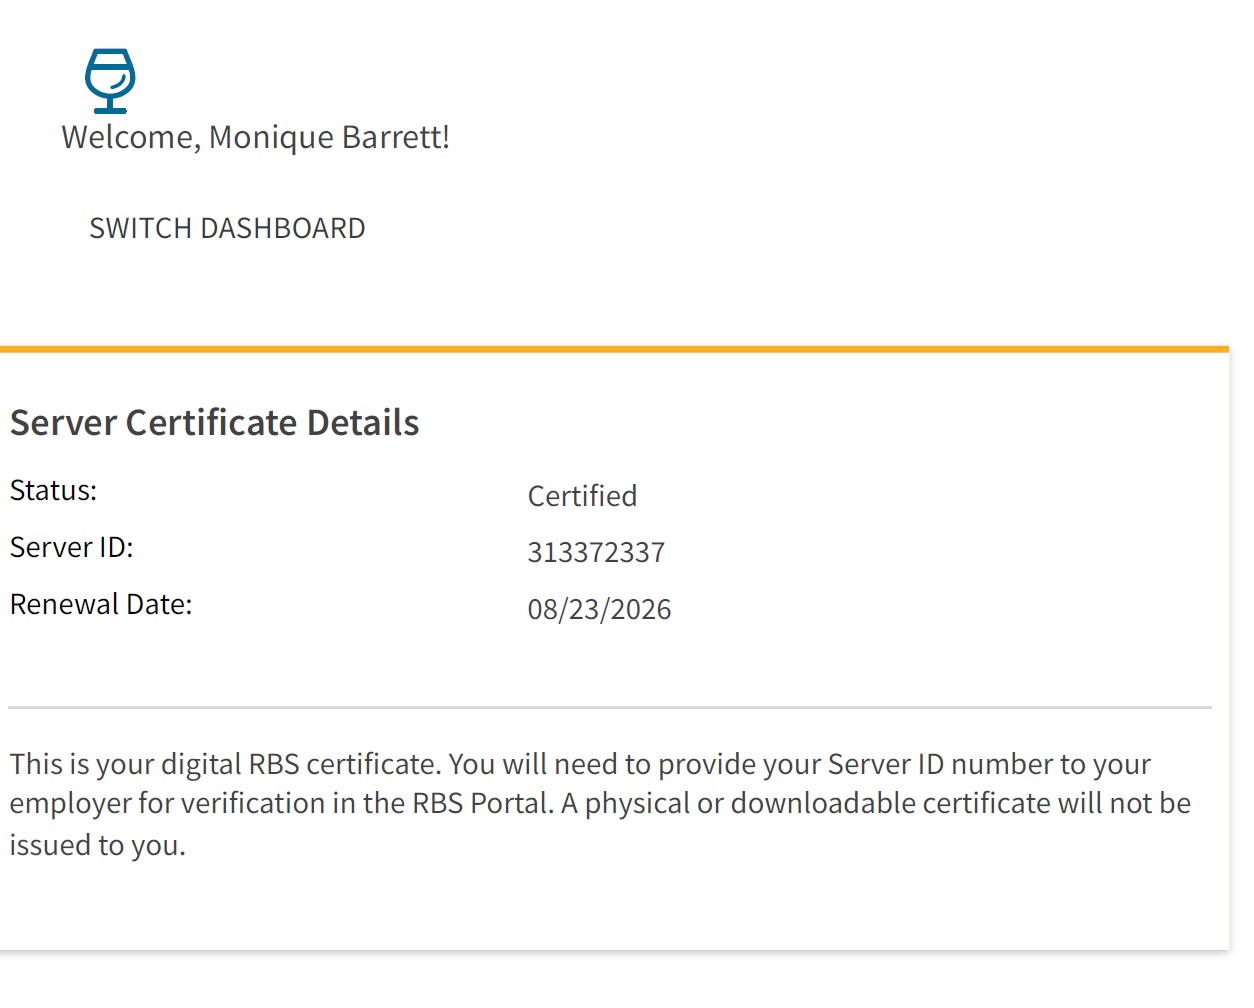Click the SWITCH DASHBOARD link
This screenshot has height=1008, width=1254.
[227, 229]
